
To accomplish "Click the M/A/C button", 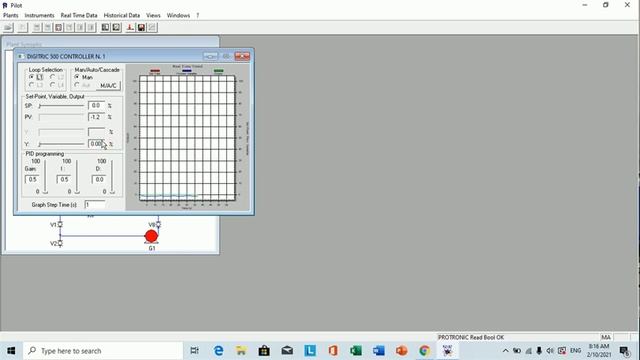I will 108,85.
